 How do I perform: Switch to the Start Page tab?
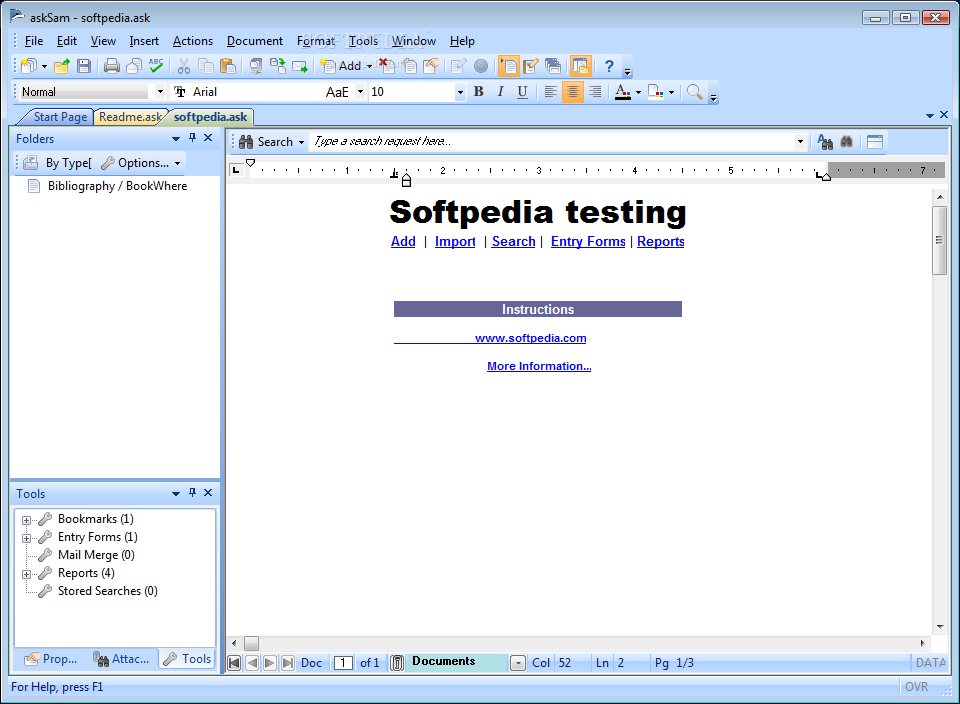click(60, 117)
